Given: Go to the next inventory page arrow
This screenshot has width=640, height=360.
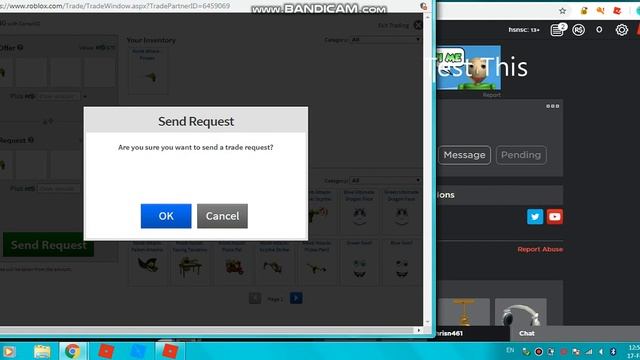Looking at the screenshot, I should (296, 298).
